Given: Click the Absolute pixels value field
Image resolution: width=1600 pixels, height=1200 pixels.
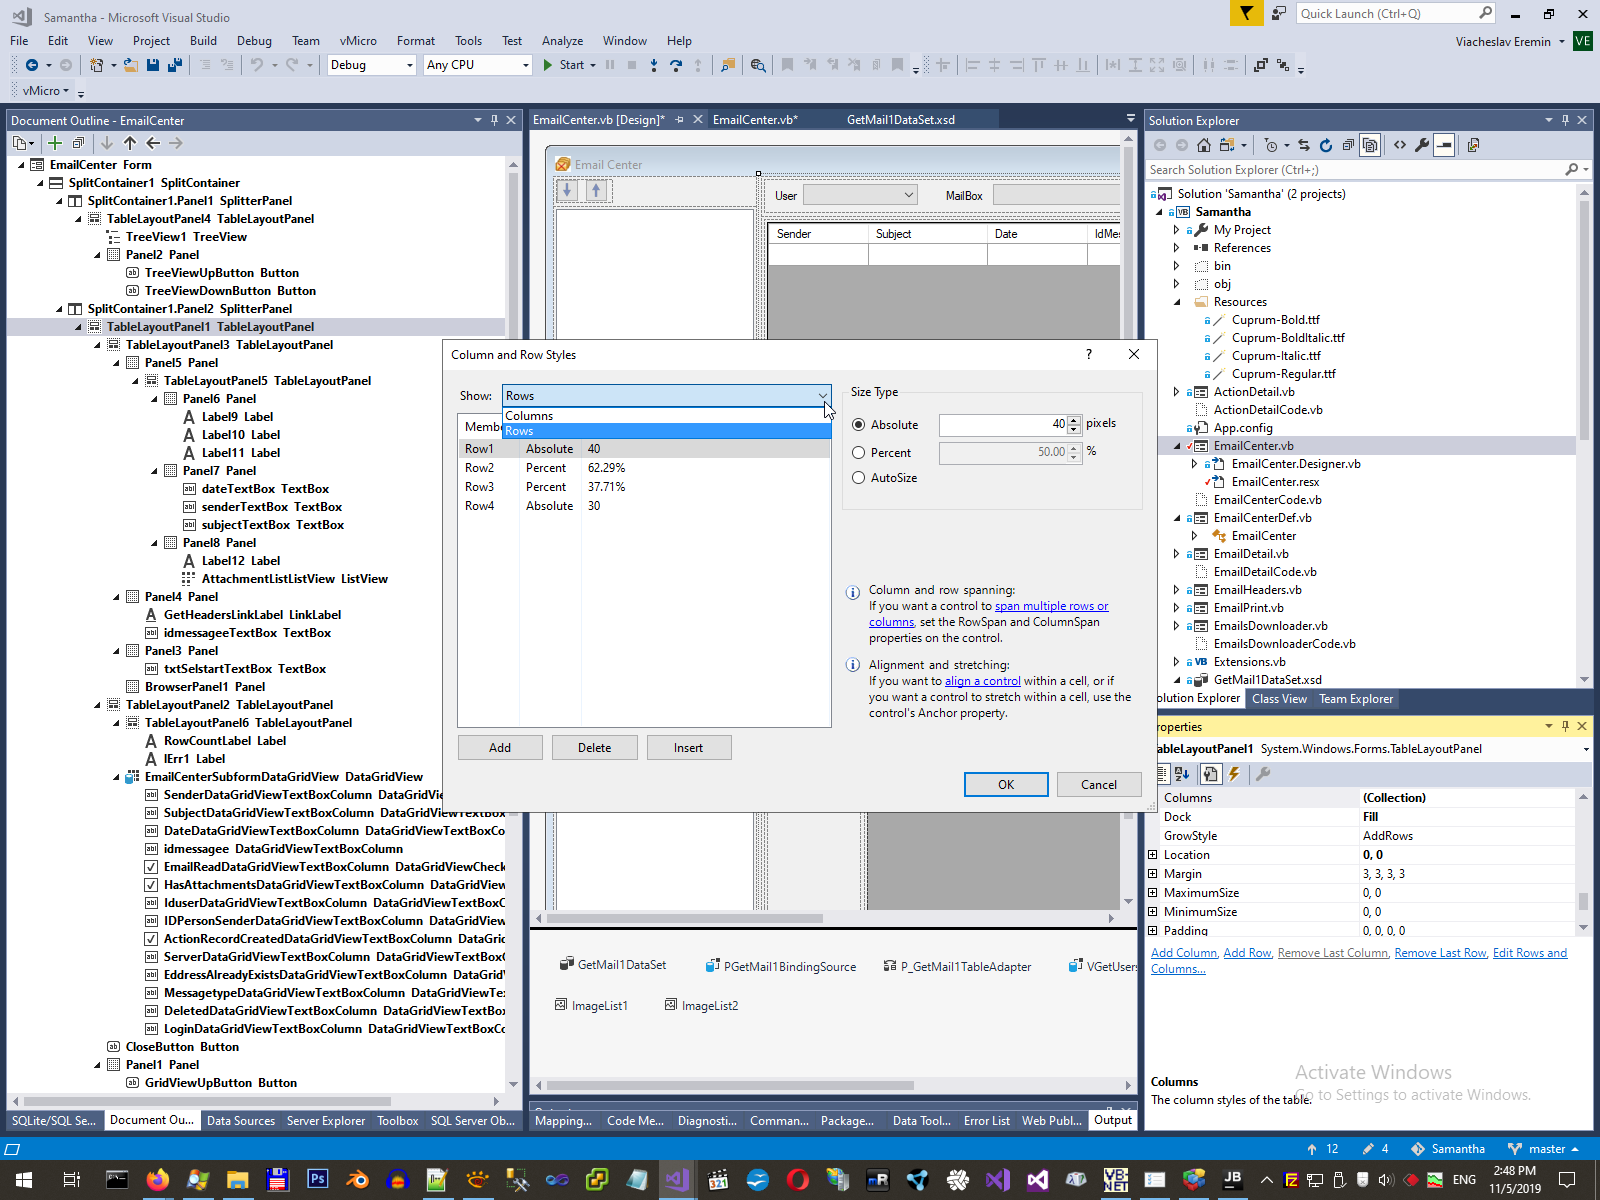Looking at the screenshot, I should coord(1003,425).
